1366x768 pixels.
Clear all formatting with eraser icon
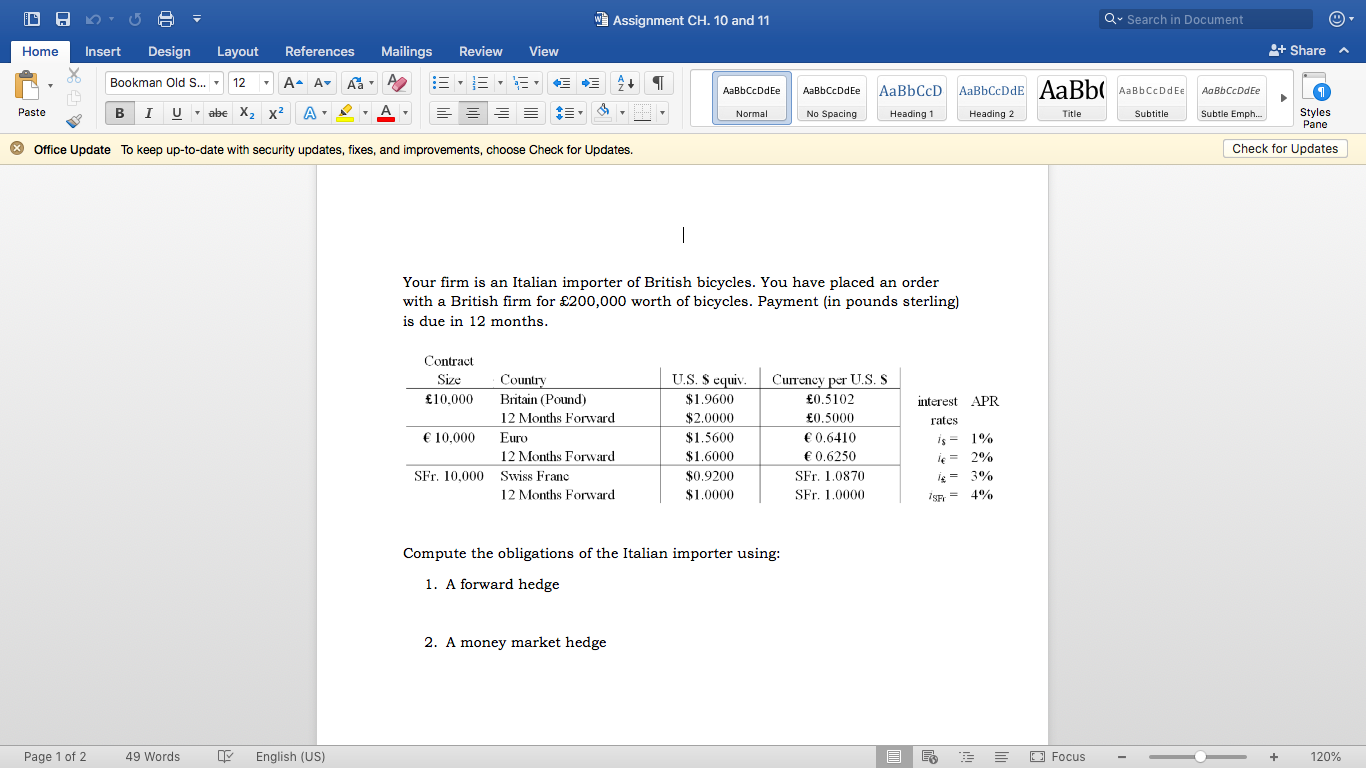397,83
